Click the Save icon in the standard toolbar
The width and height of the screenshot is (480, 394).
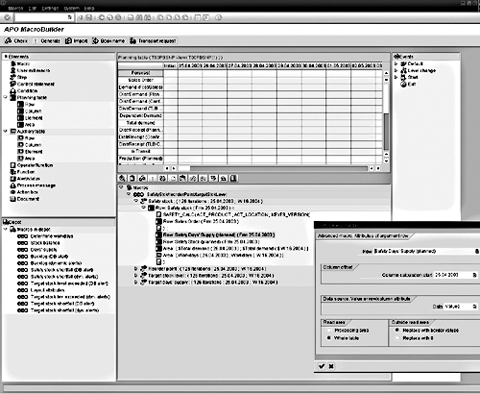[x=89, y=17]
